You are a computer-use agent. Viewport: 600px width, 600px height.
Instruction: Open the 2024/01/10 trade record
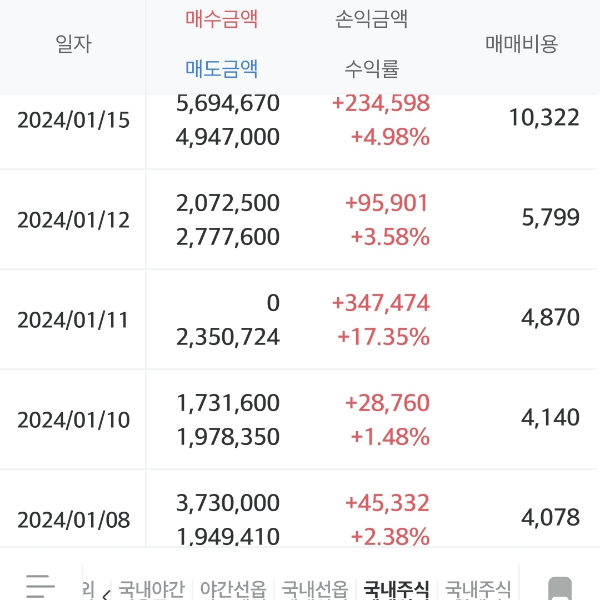pyautogui.click(x=74, y=420)
